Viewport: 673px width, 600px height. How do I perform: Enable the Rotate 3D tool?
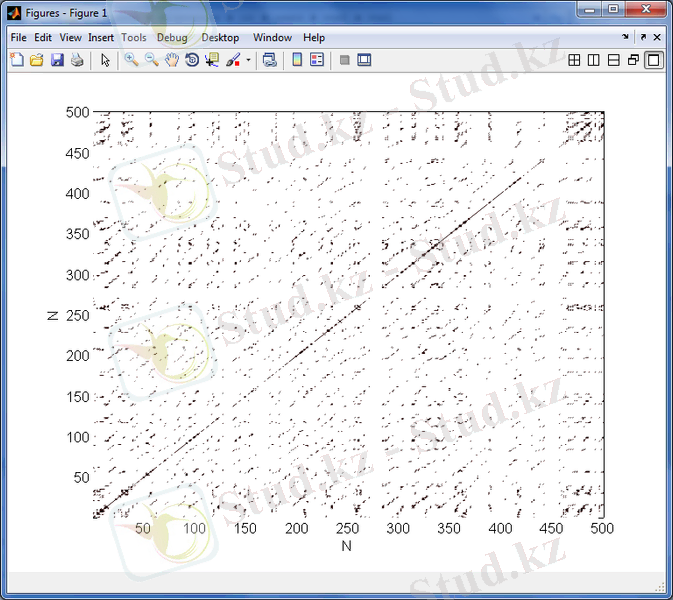[192, 60]
